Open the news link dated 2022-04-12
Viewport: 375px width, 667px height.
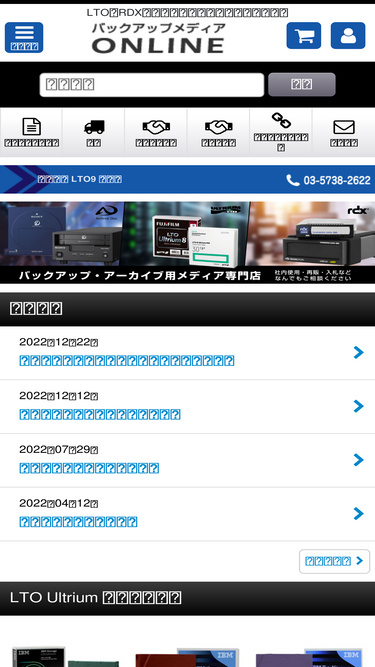point(78,522)
